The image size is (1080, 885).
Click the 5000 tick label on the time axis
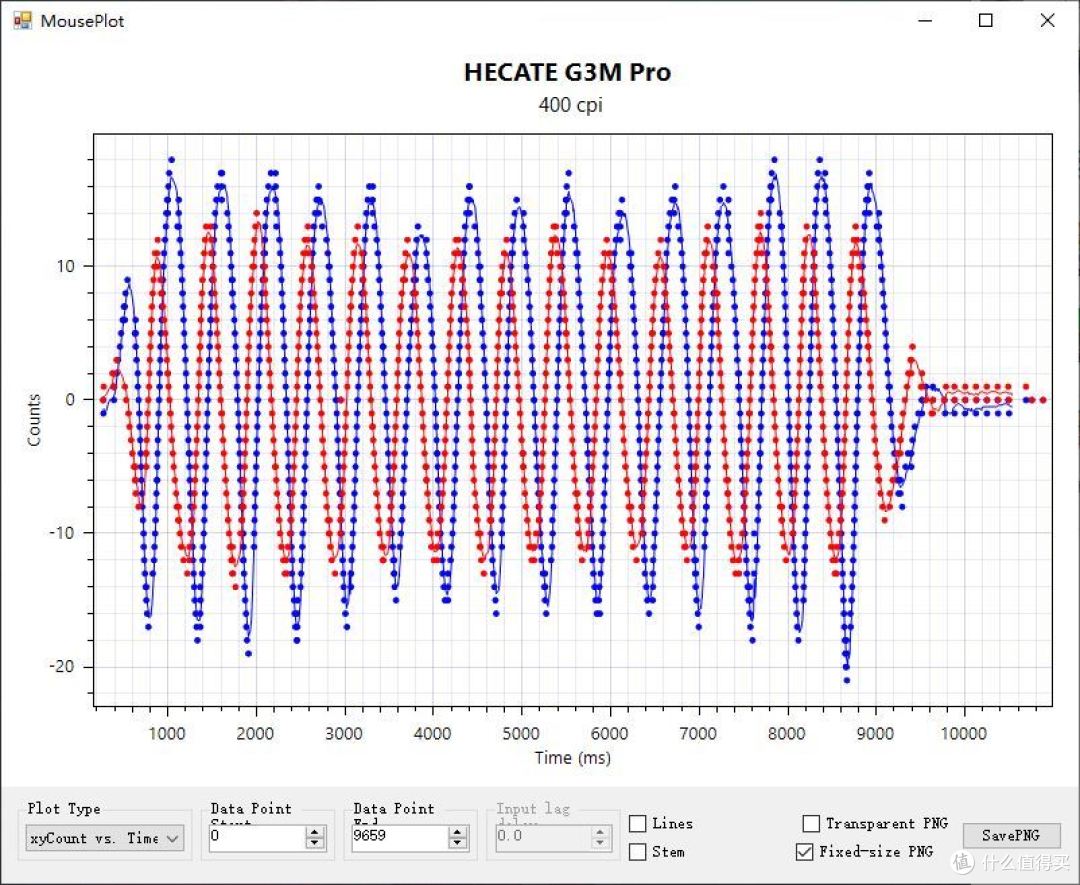pos(521,733)
